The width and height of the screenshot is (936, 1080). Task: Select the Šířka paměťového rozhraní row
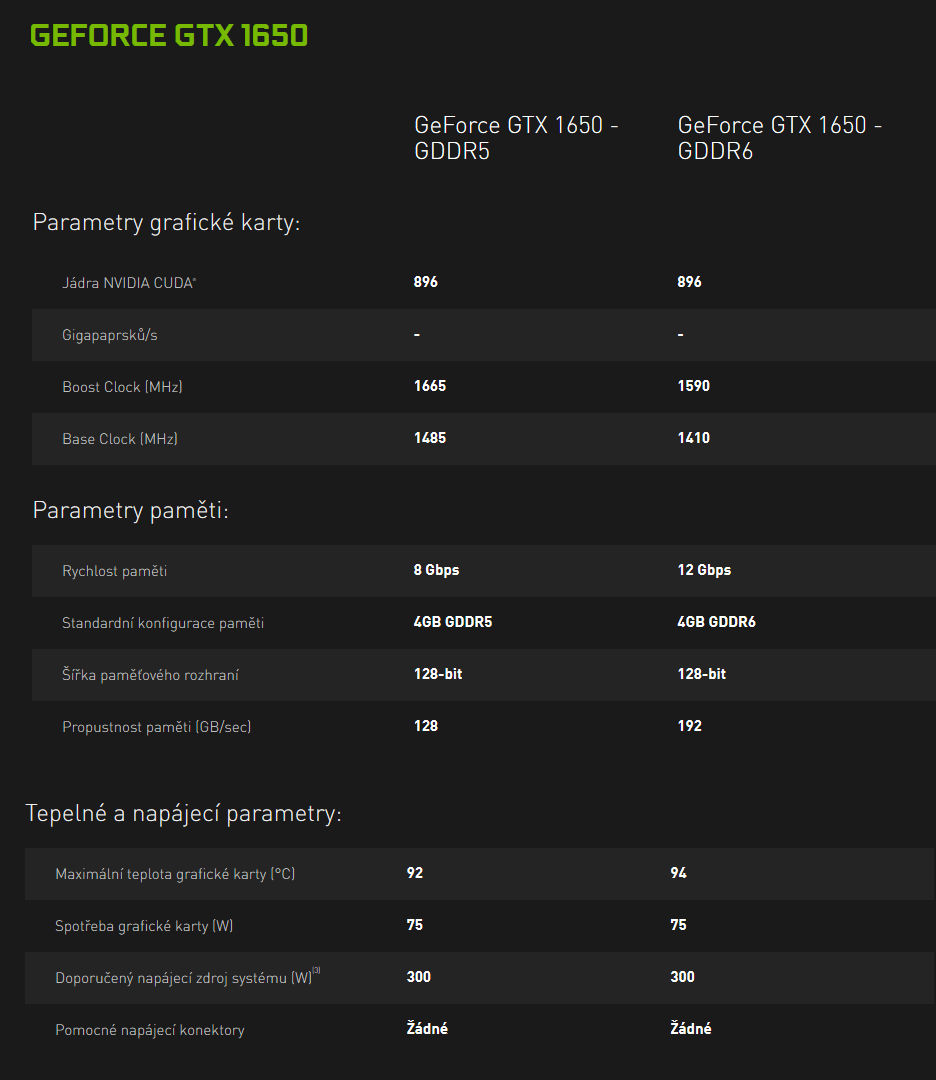[x=140, y=675]
